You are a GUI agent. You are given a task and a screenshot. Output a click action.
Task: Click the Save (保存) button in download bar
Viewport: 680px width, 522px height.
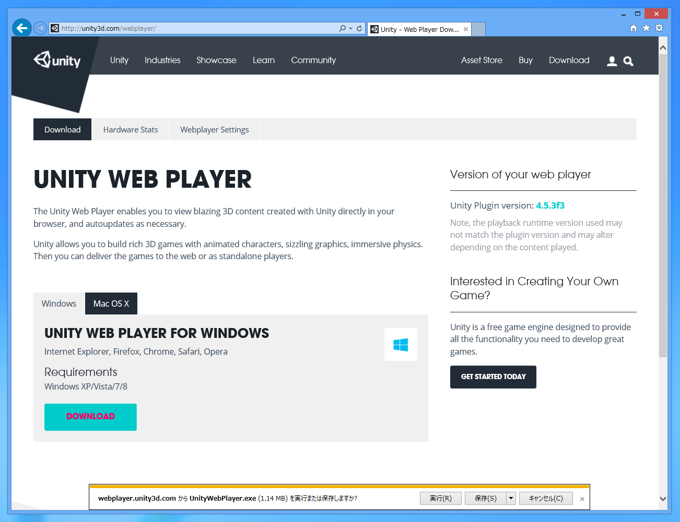[485, 498]
